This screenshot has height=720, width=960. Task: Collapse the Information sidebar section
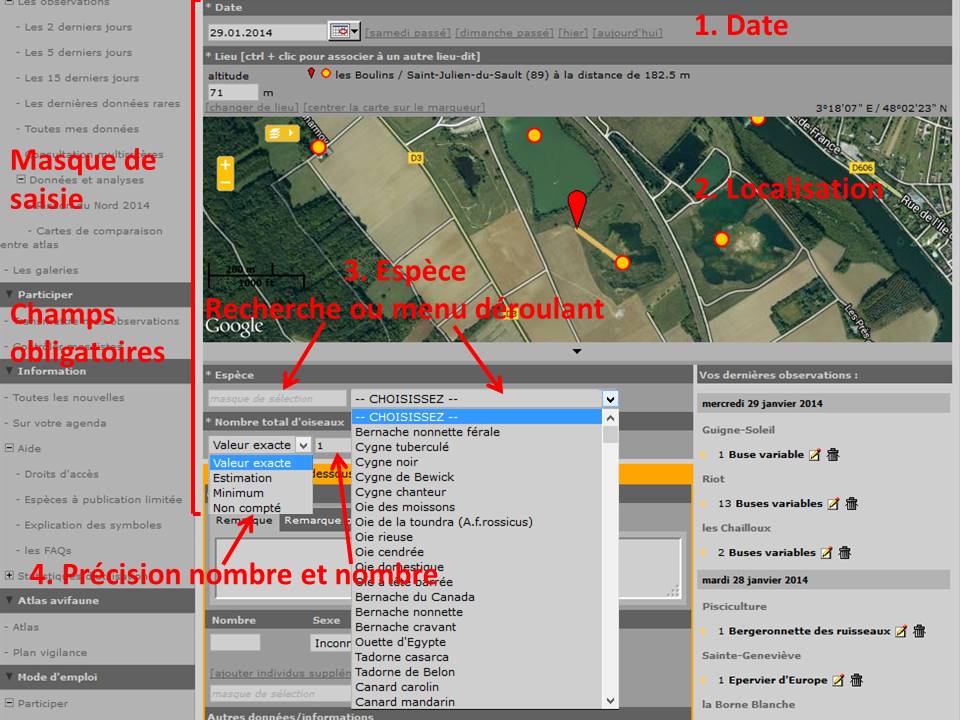[9, 371]
